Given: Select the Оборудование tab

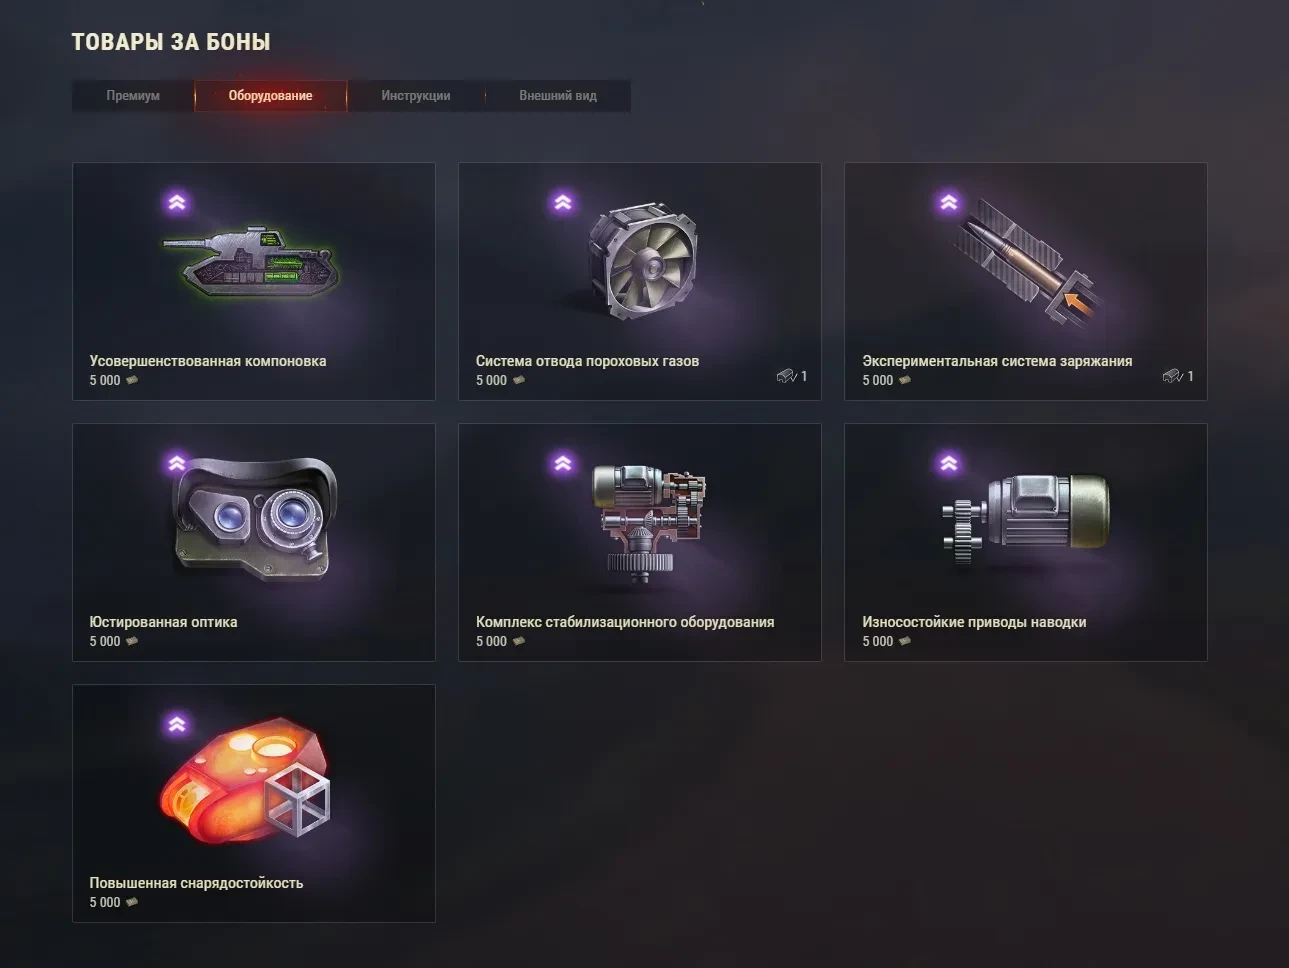Looking at the screenshot, I should pyautogui.click(x=270, y=96).
